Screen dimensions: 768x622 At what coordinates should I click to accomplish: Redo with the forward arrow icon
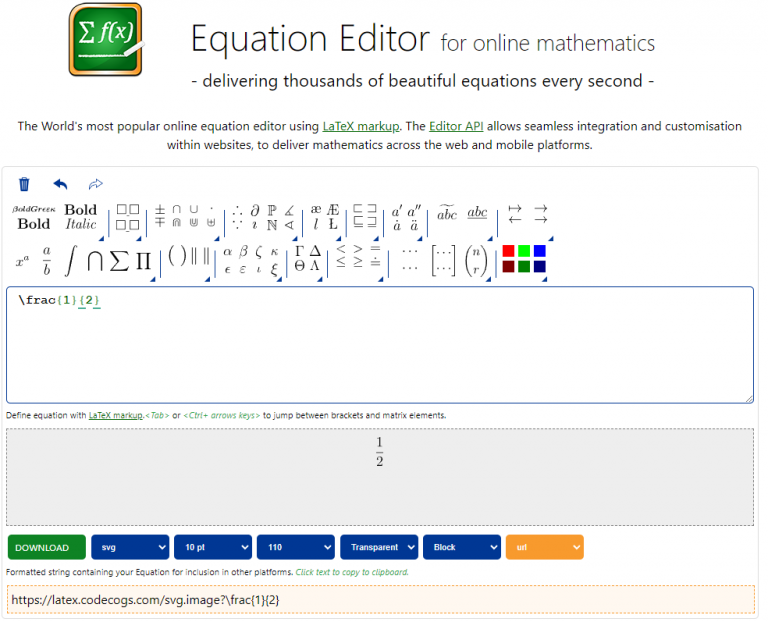(x=96, y=184)
